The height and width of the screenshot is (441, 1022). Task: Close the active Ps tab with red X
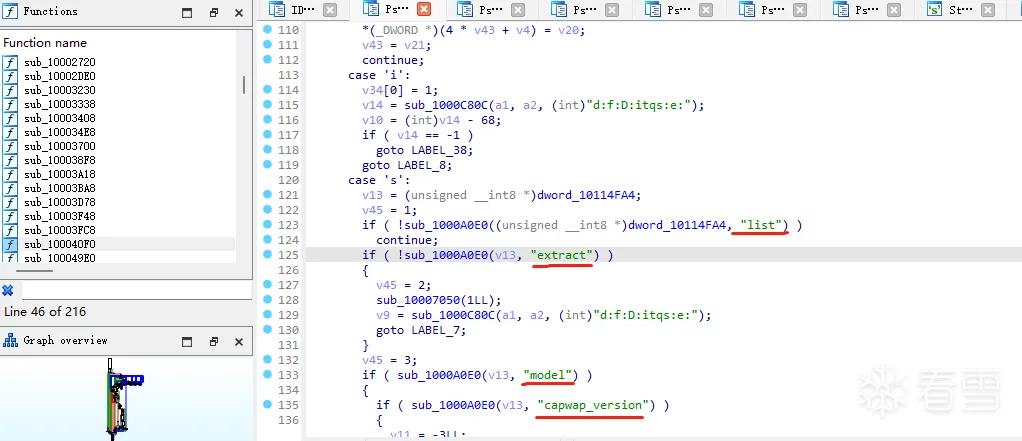(x=424, y=9)
